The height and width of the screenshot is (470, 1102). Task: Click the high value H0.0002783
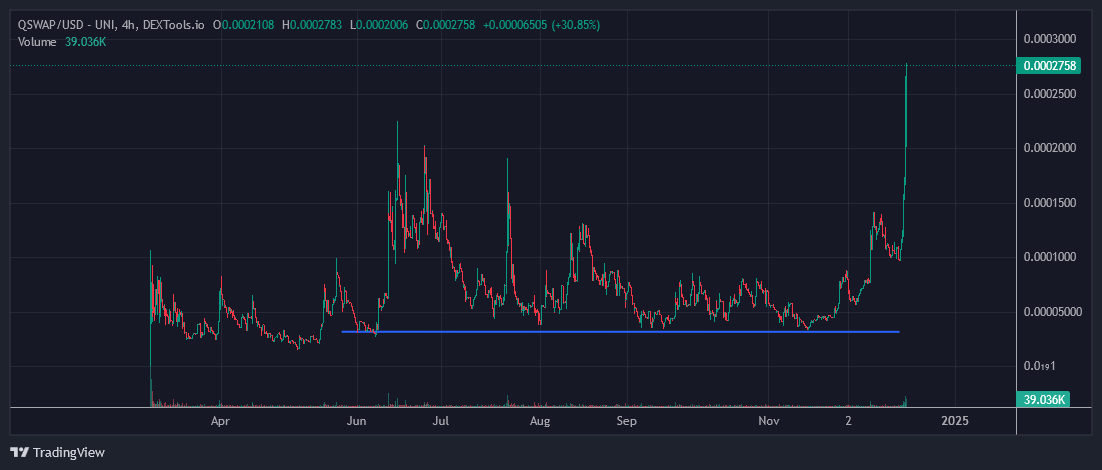coord(312,25)
